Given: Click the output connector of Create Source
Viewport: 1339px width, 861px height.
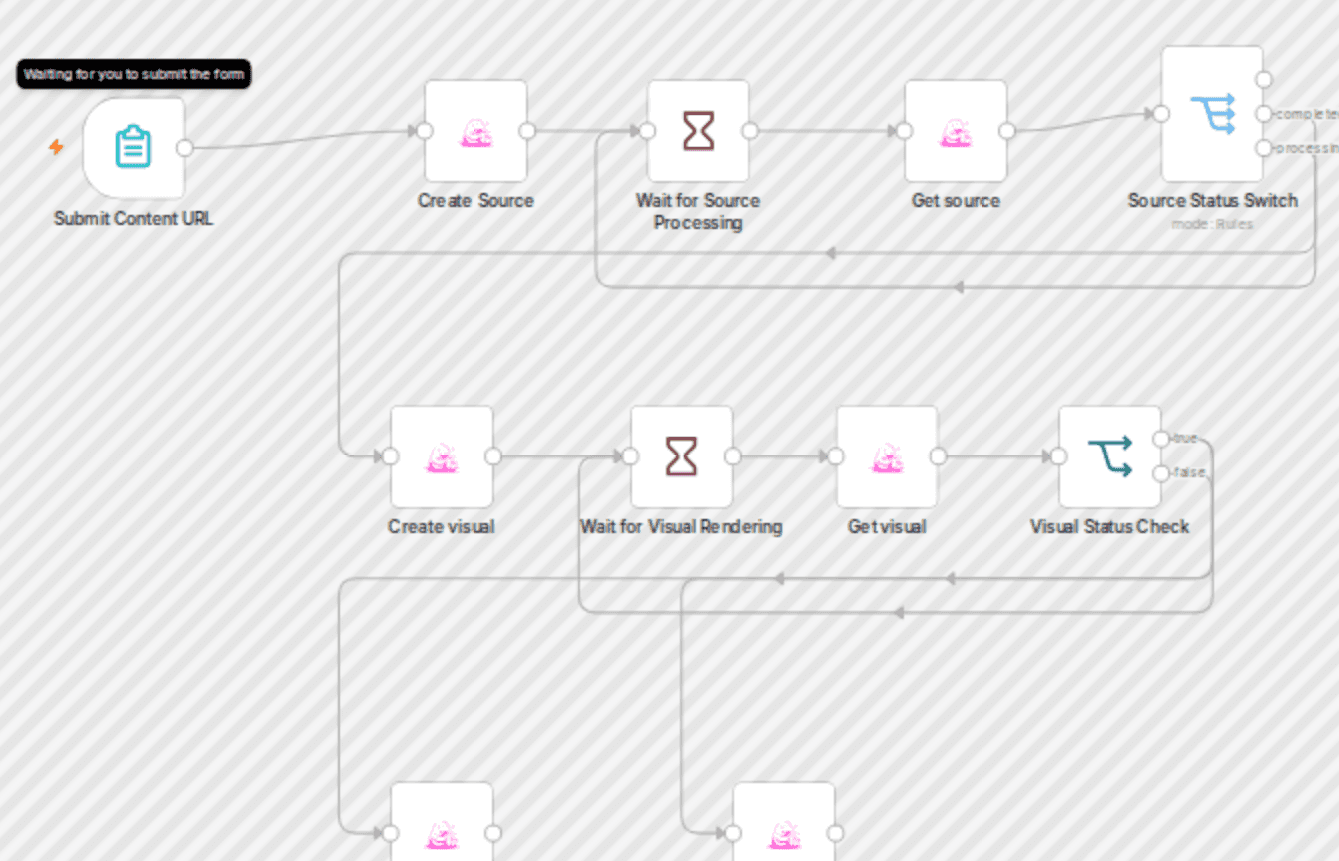Looking at the screenshot, I should 527,131.
